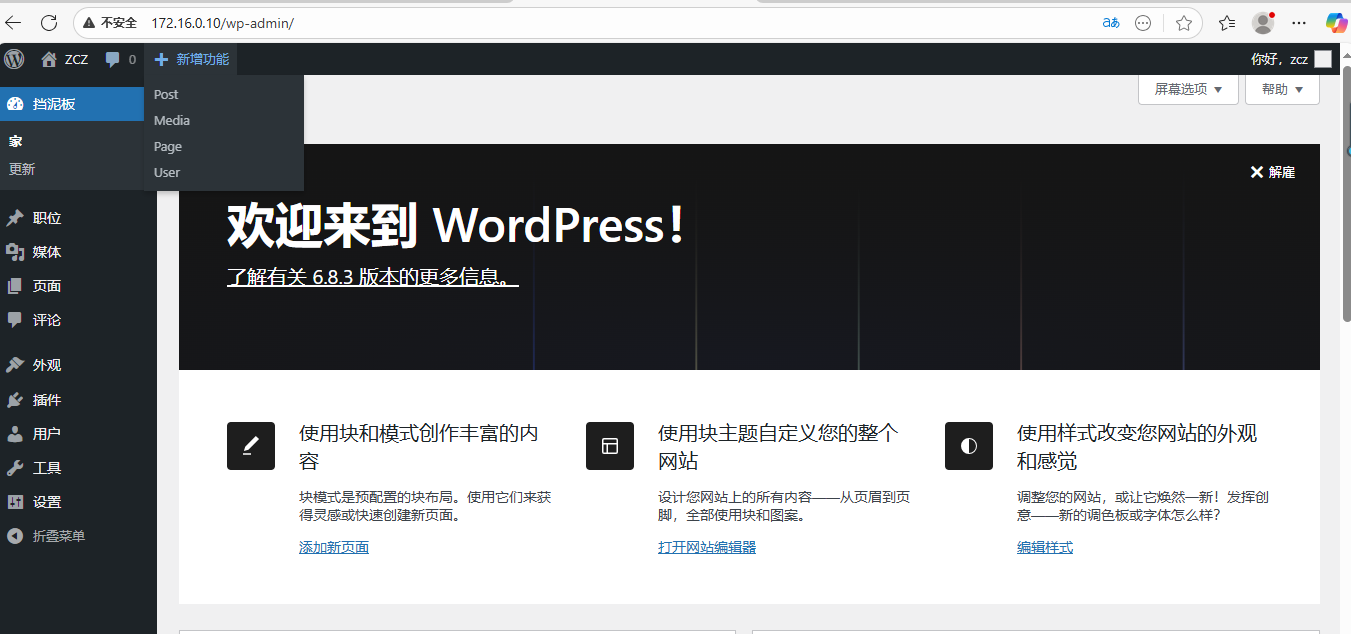The image size is (1351, 634).
Task: Click the pencil edit icon in welcome panel
Action: pos(251,446)
